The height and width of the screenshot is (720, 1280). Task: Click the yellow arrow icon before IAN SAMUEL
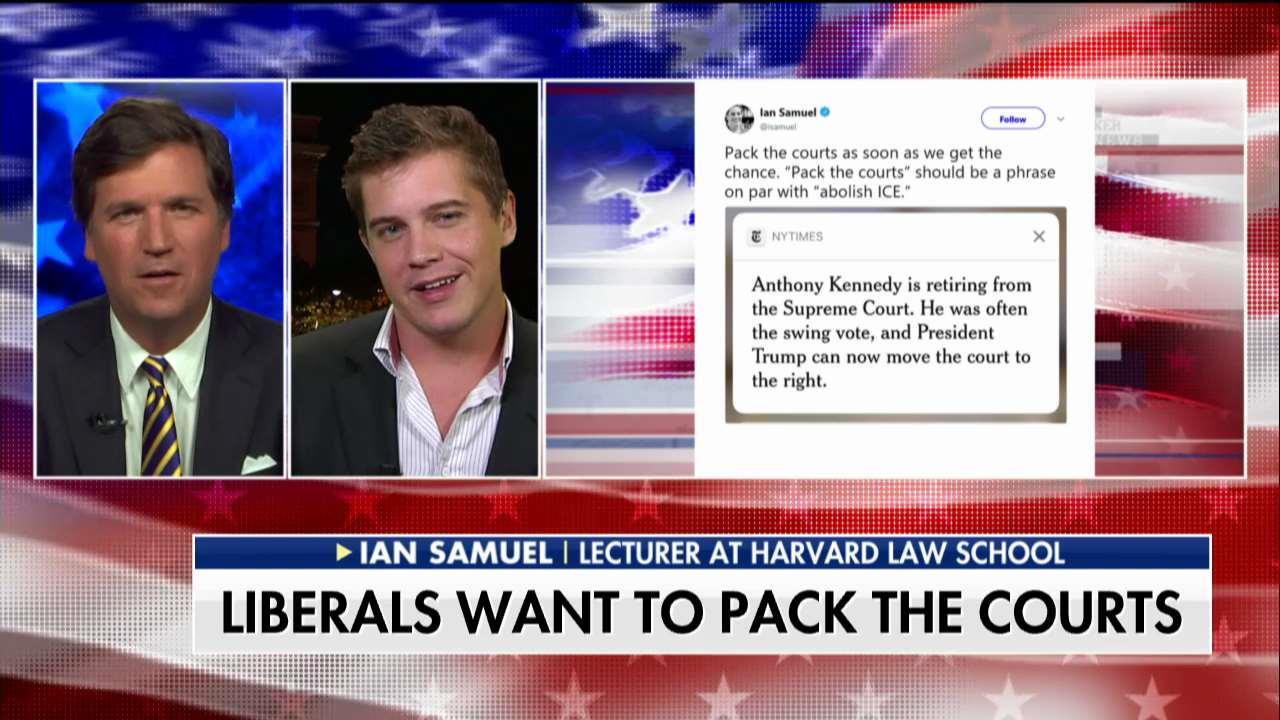click(x=343, y=552)
